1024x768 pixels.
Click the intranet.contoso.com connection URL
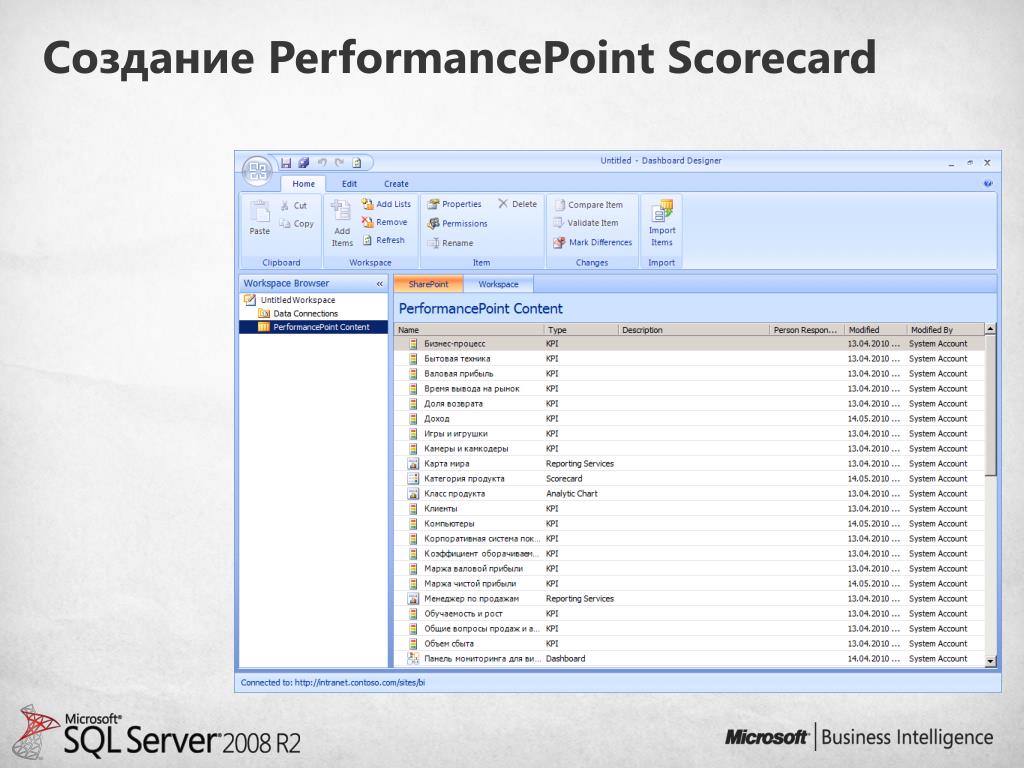pyautogui.click(x=360, y=682)
